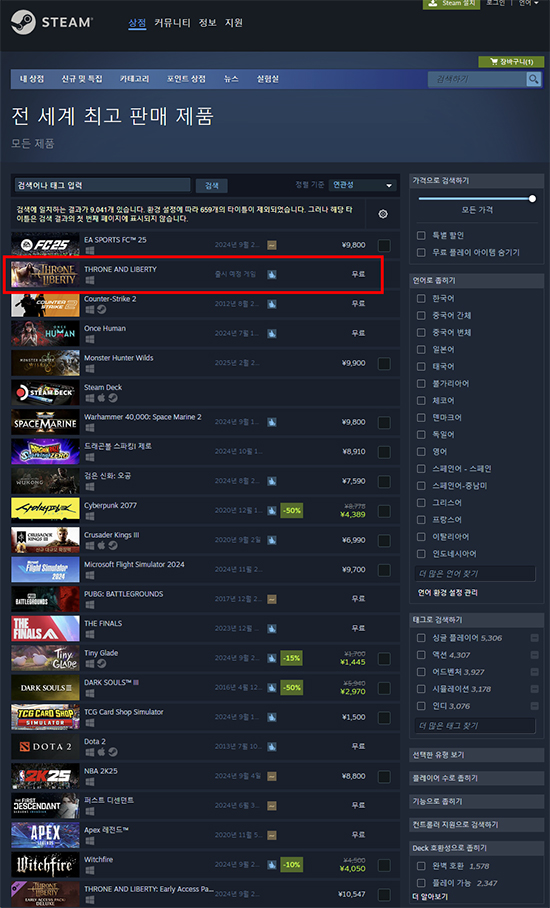Enable the 한국어 language checkbox

point(421,298)
